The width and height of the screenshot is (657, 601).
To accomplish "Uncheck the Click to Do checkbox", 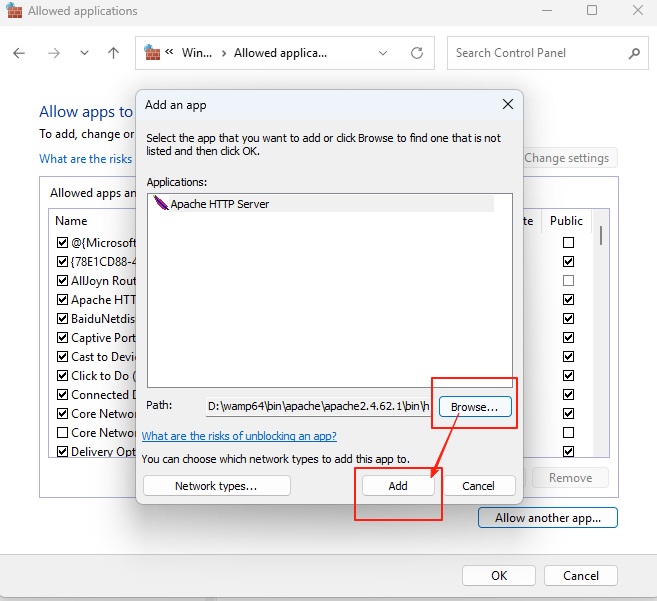I will pos(62,376).
